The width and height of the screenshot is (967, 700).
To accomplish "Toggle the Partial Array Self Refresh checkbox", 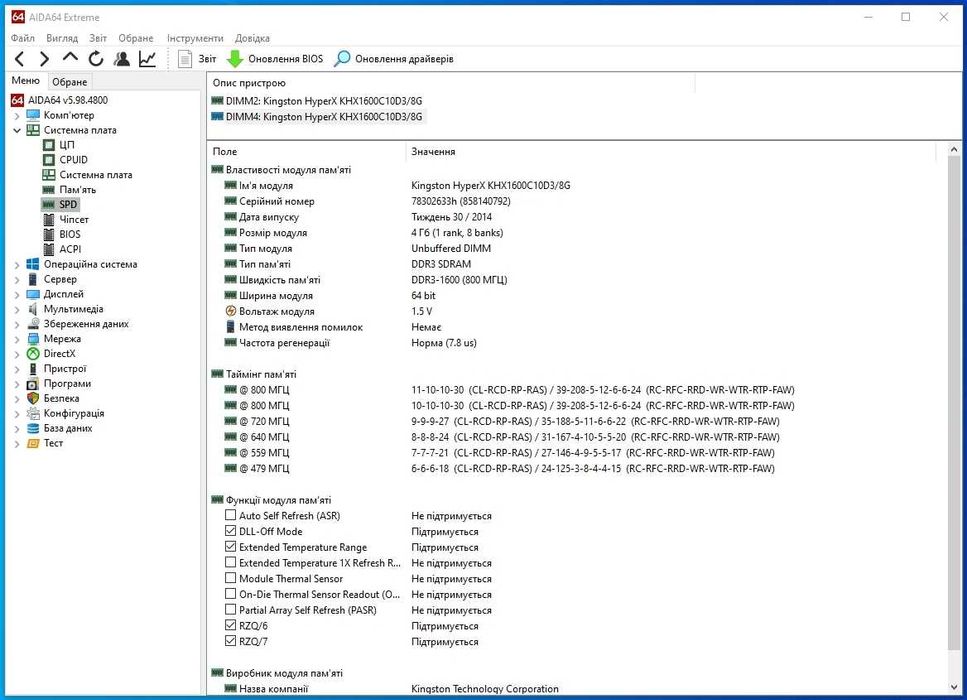I will click(230, 609).
